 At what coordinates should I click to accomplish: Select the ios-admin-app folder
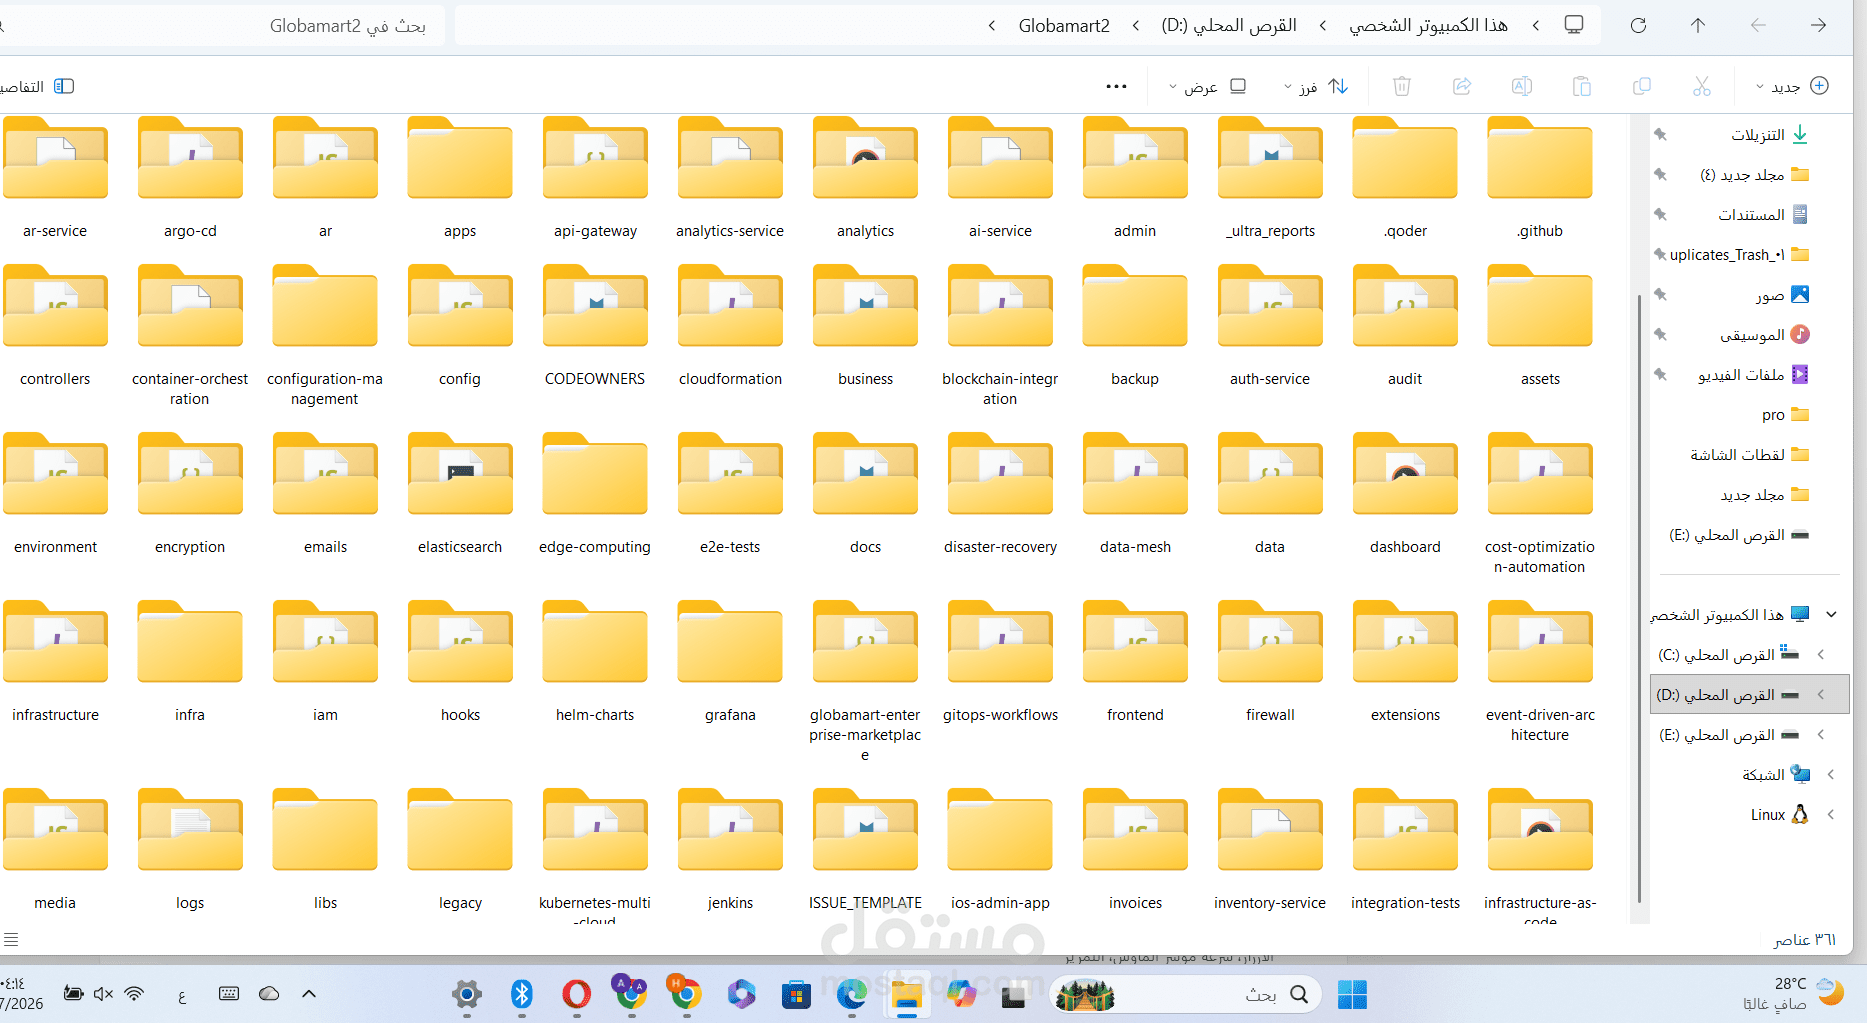coord(1000,852)
